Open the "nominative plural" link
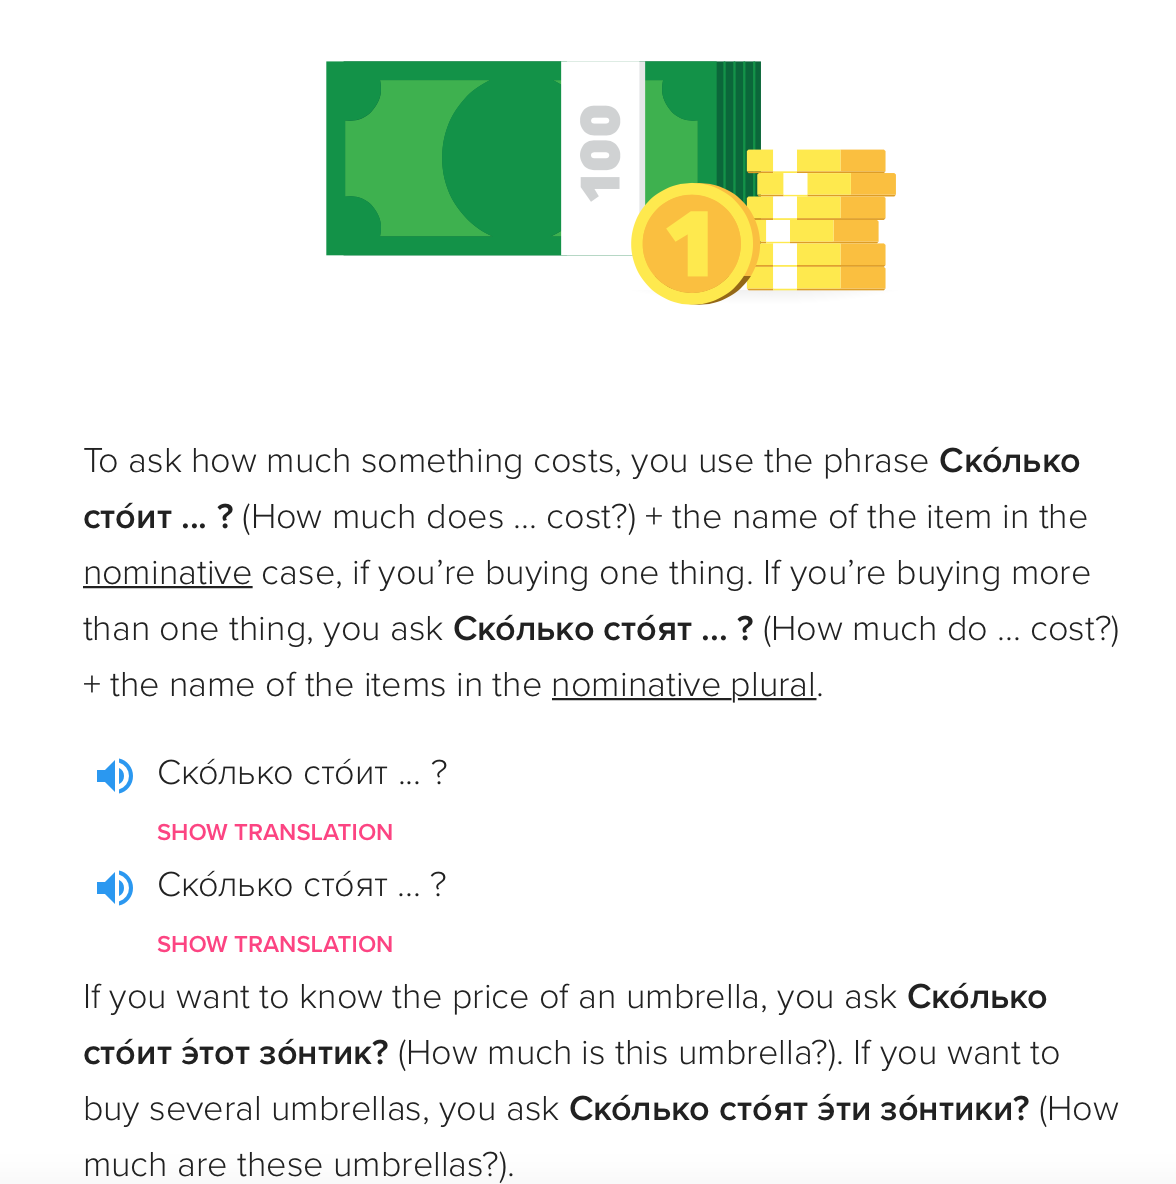Image resolution: width=1176 pixels, height=1184 pixels. [683, 685]
